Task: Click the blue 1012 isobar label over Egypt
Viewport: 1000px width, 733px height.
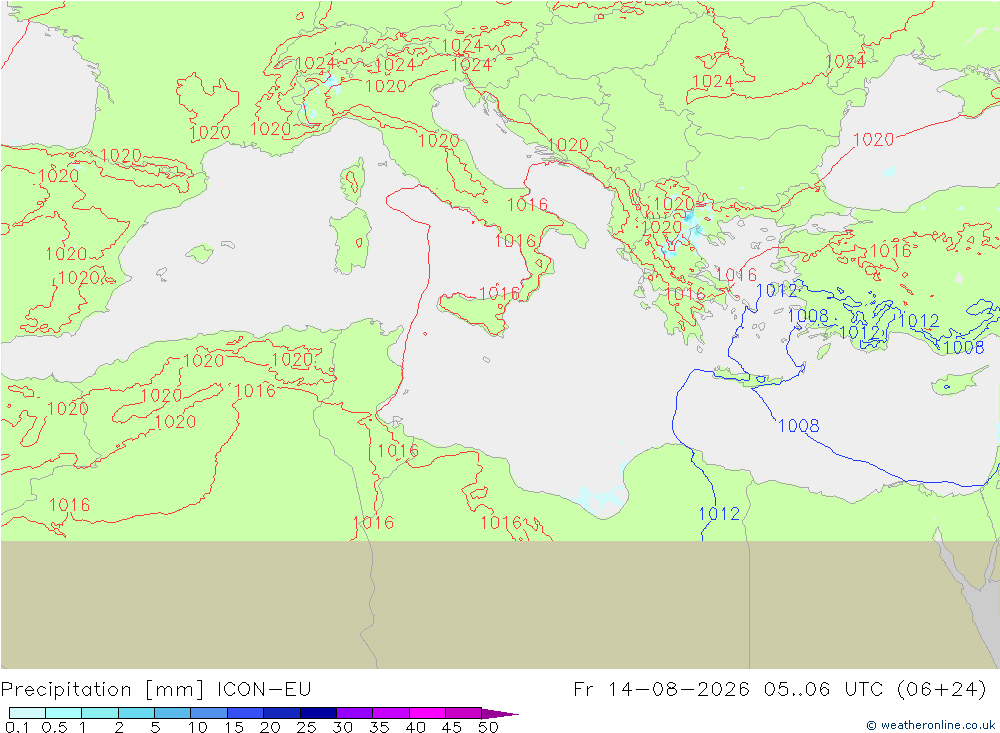Action: (x=719, y=514)
